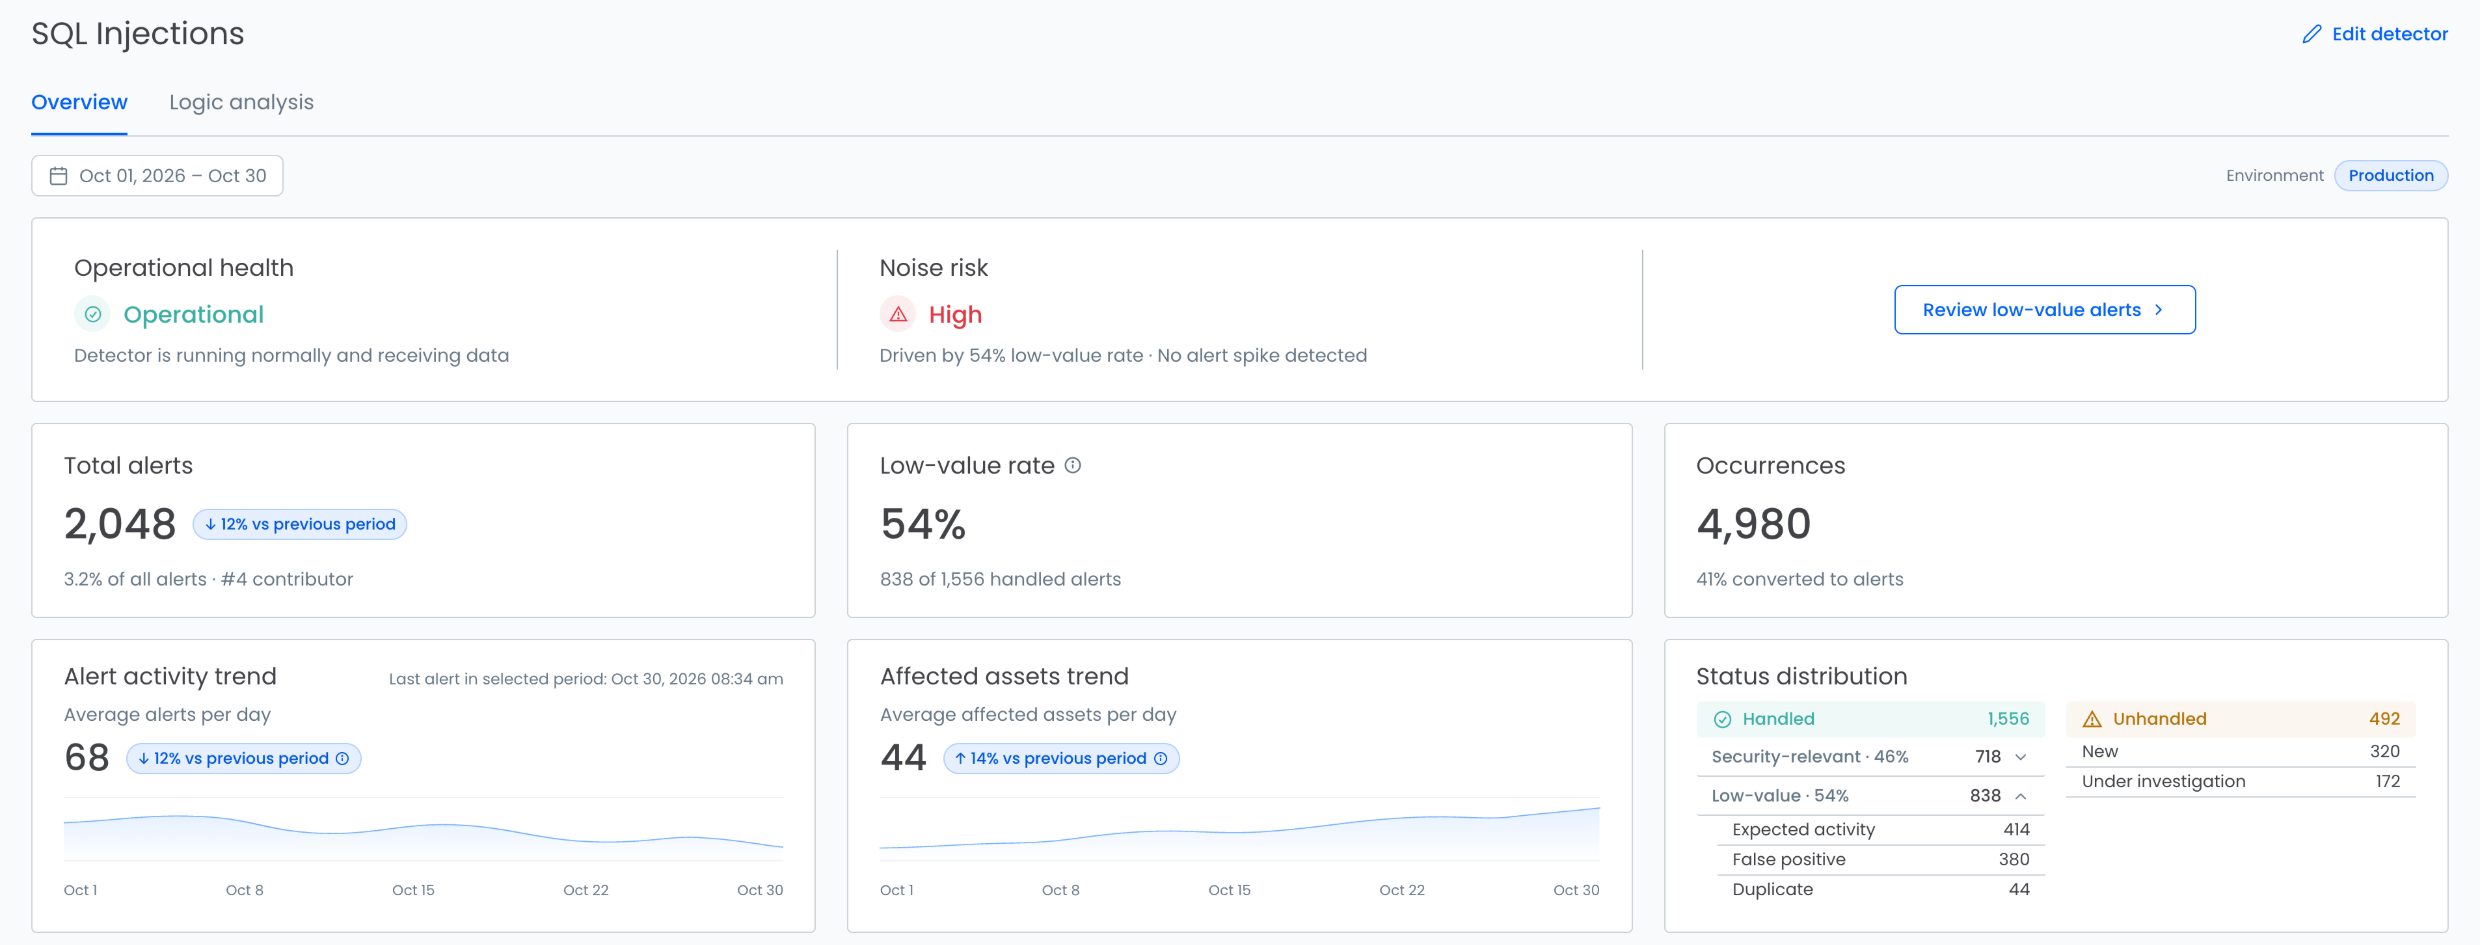Click Review low-value alerts button
This screenshot has height=945, width=2480.
(x=2045, y=310)
